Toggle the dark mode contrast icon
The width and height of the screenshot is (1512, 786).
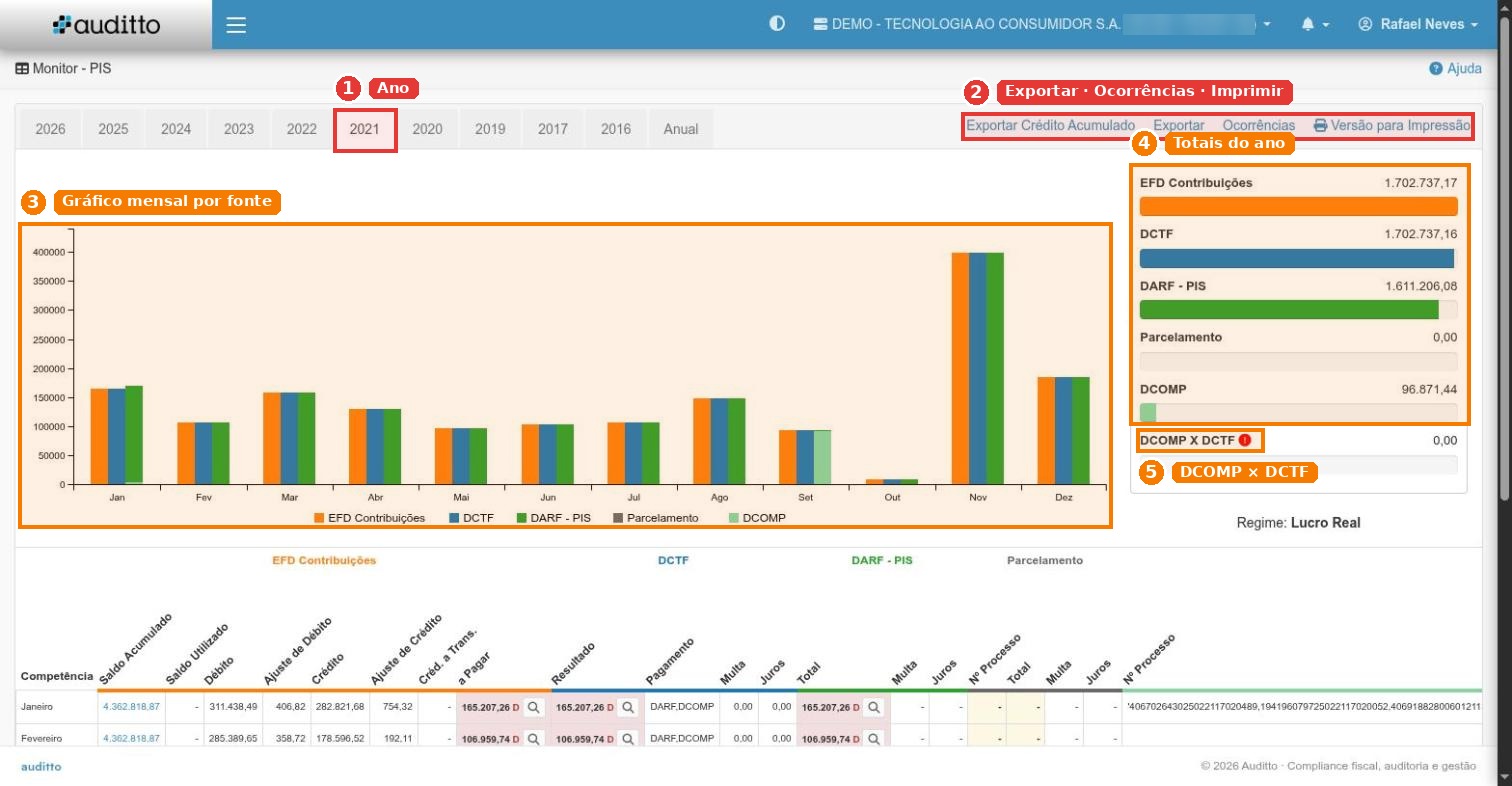[x=777, y=24]
